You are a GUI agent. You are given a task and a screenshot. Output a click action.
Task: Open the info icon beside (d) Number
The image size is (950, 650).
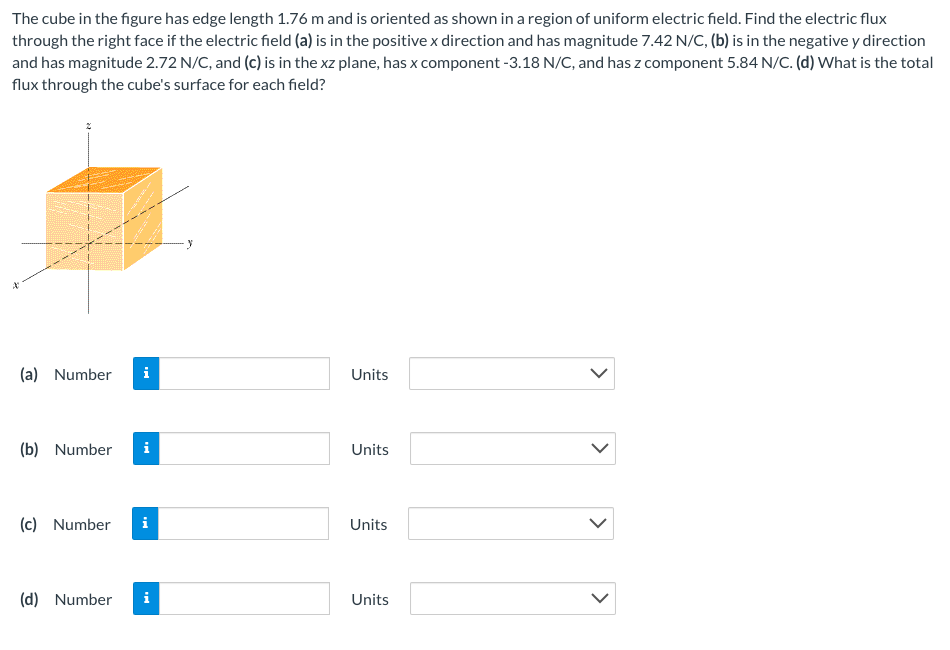point(146,599)
